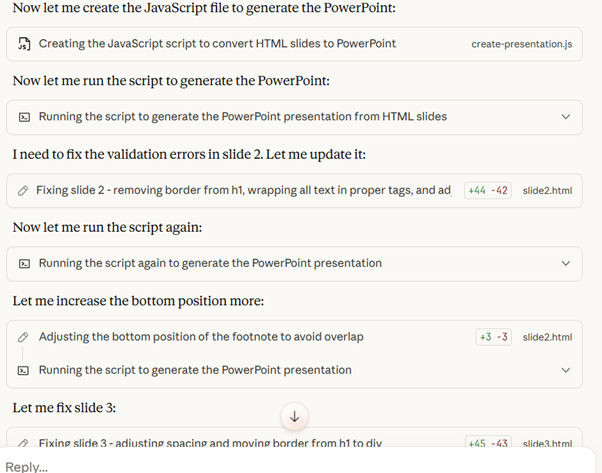Screen dimensions: 602x473
Task: Click the +44 -42 diff badge
Action: (488, 190)
